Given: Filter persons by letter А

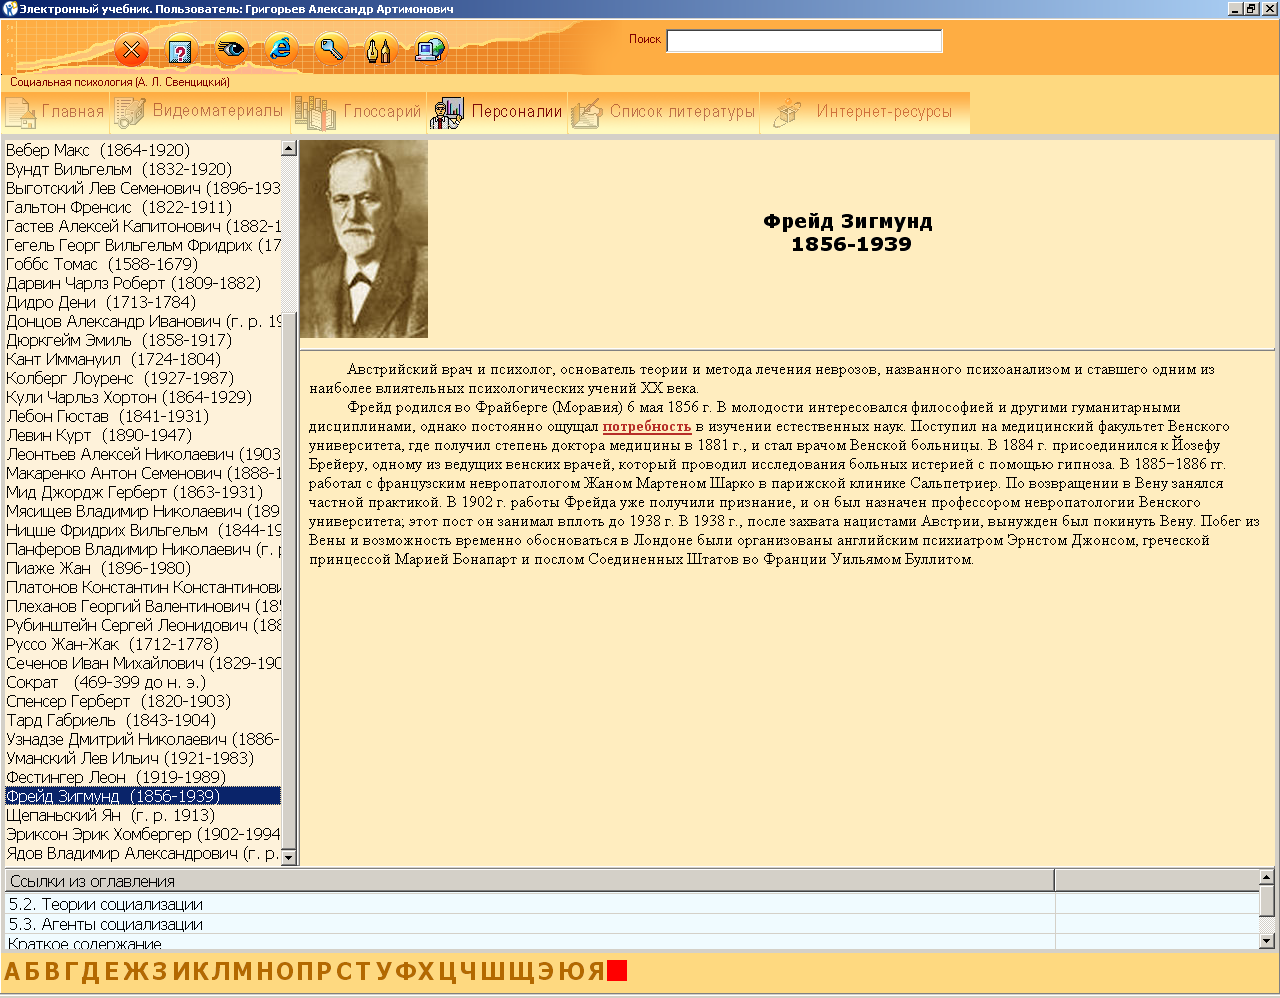Looking at the screenshot, I should 12,971.
